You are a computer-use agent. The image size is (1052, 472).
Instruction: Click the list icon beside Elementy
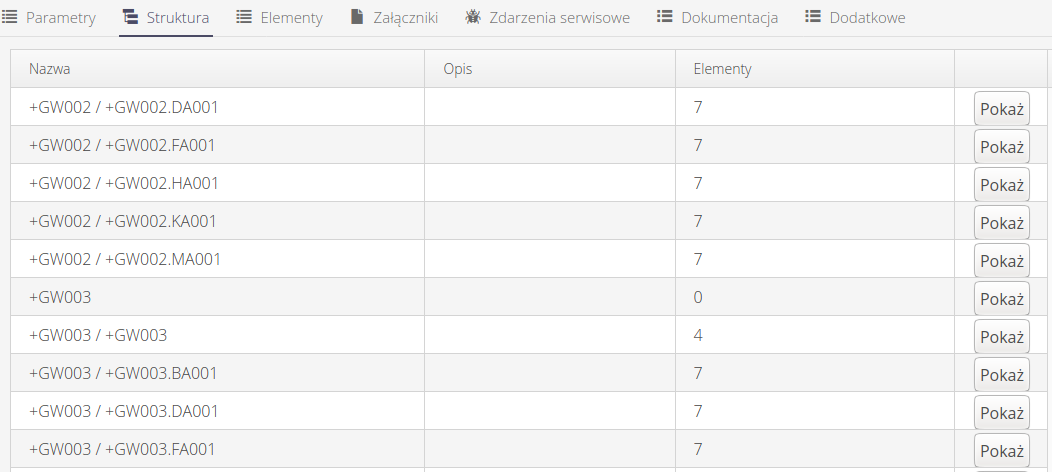click(x=244, y=18)
